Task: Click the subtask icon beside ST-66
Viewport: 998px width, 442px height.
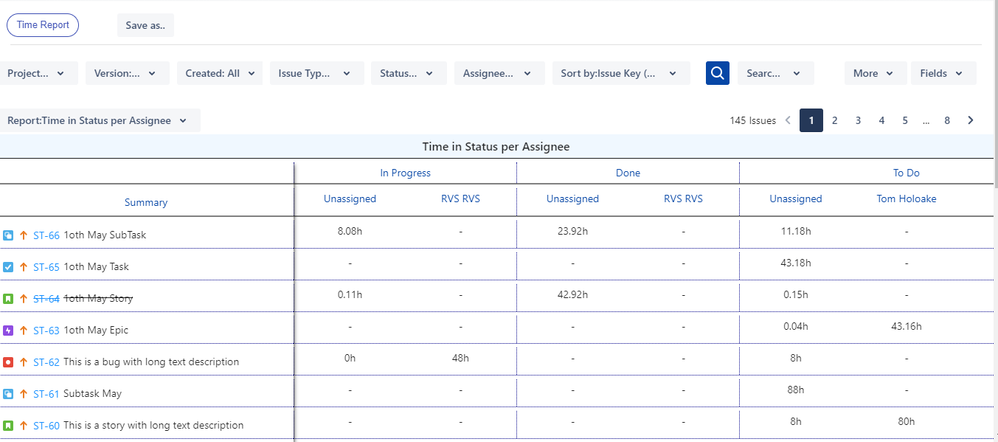Action: pyautogui.click(x=8, y=235)
